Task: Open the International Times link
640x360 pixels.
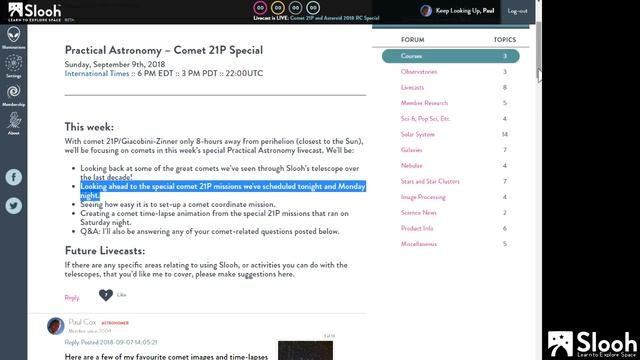Action: click(x=97, y=73)
